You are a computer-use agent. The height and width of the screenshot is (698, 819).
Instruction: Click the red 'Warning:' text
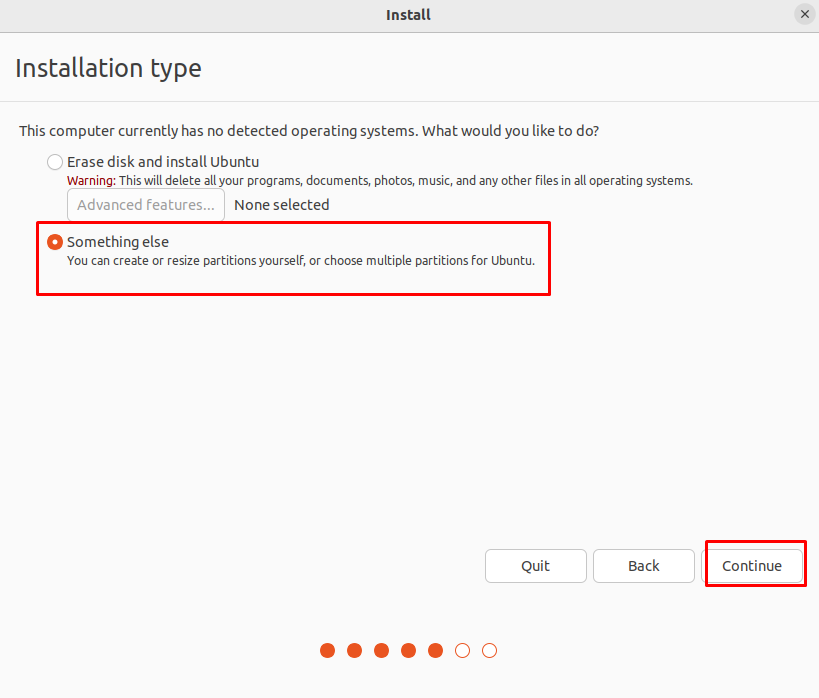coord(91,181)
